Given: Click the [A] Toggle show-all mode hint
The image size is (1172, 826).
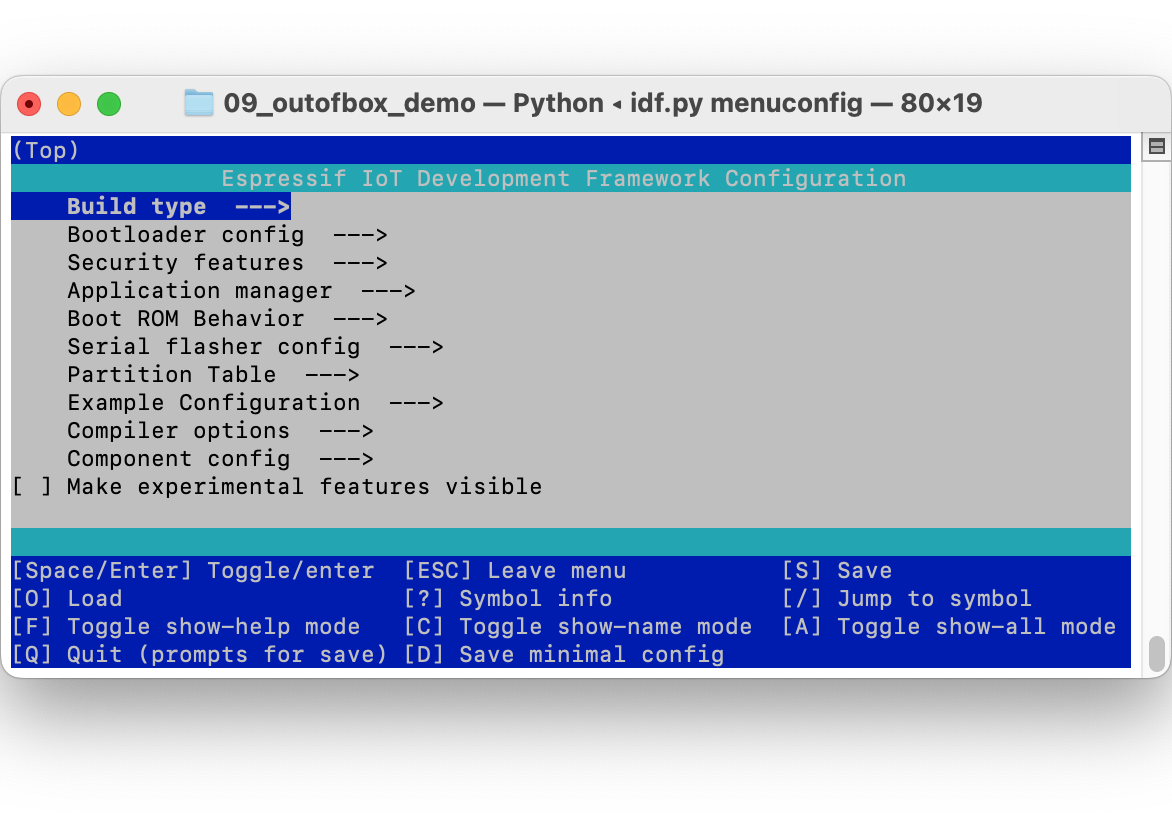Looking at the screenshot, I should coord(949,627).
